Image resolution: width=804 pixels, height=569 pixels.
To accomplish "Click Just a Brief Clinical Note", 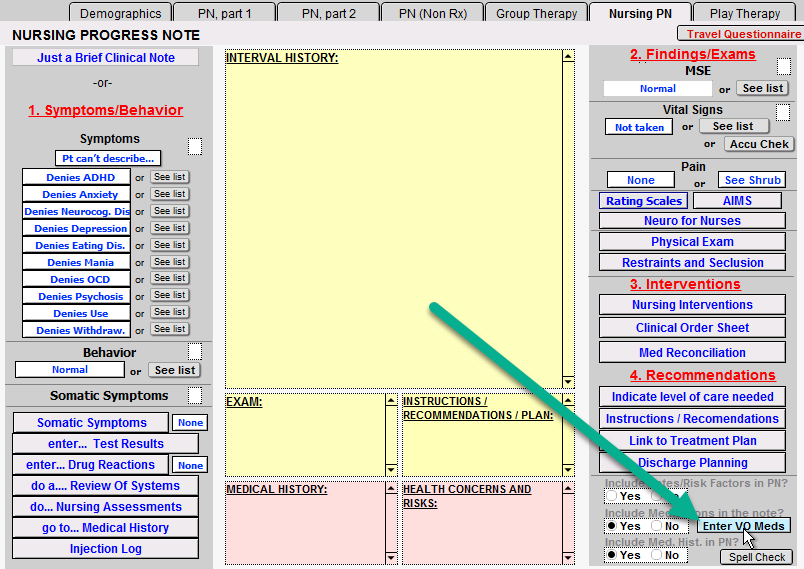I will coord(106,58).
